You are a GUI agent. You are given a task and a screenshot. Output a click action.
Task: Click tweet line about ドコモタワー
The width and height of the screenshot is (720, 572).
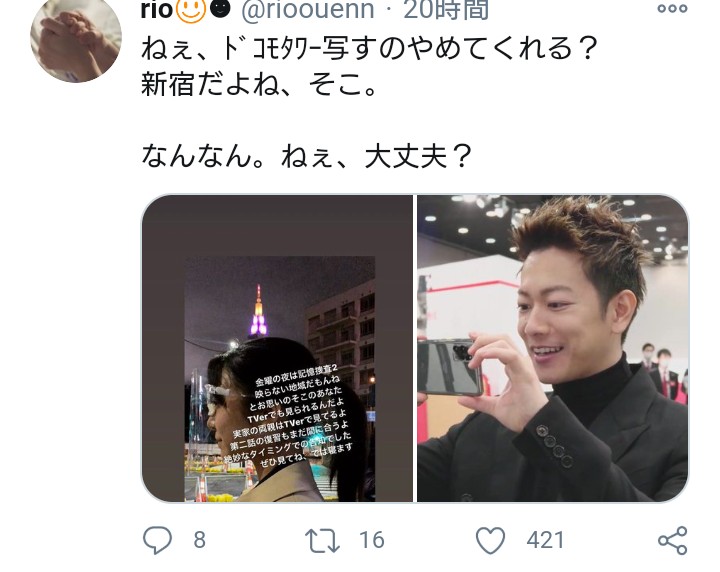[370, 49]
